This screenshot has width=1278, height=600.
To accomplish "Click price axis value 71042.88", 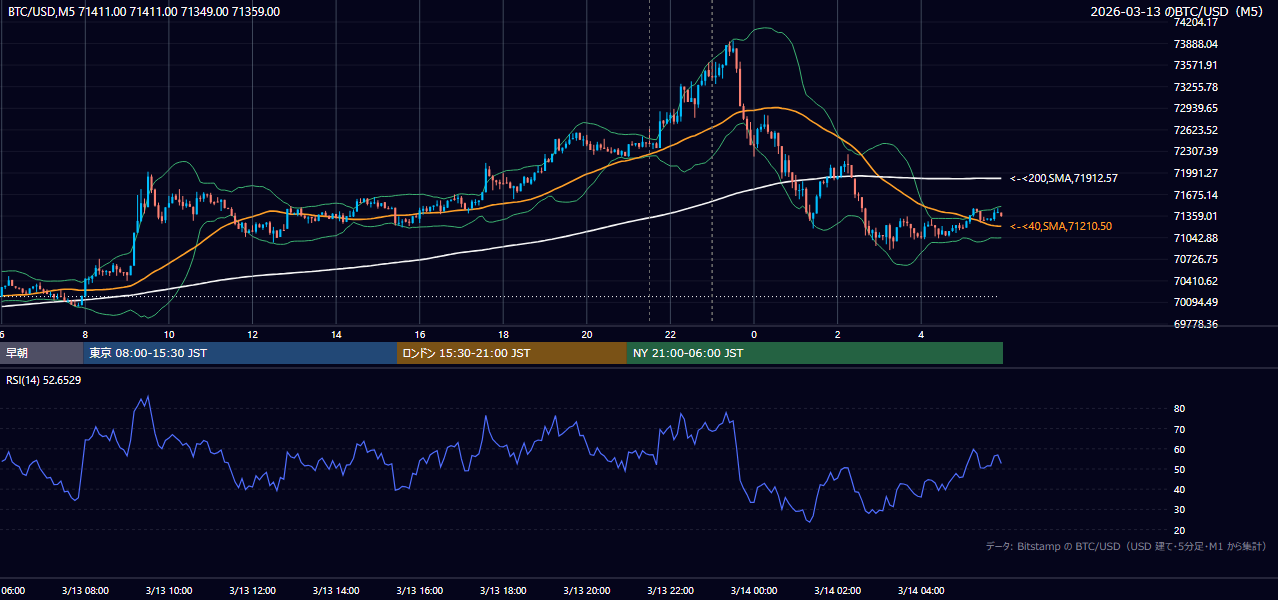I will coord(1196,238).
